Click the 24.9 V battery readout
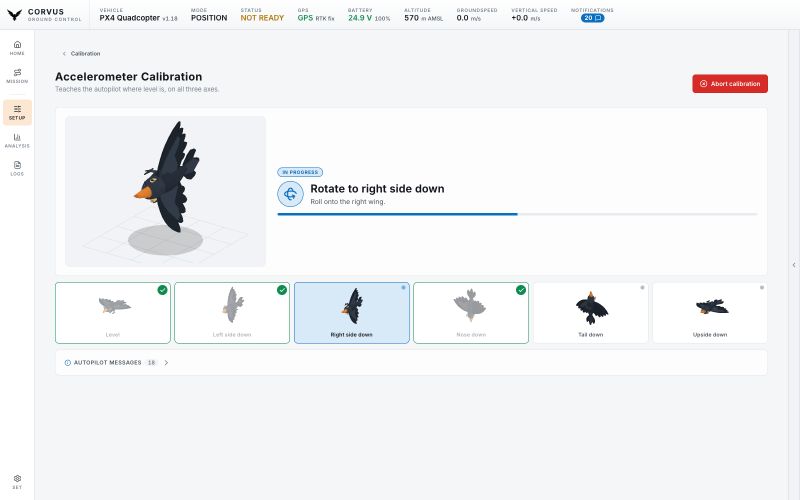This screenshot has height=500, width=800. pyautogui.click(x=369, y=18)
